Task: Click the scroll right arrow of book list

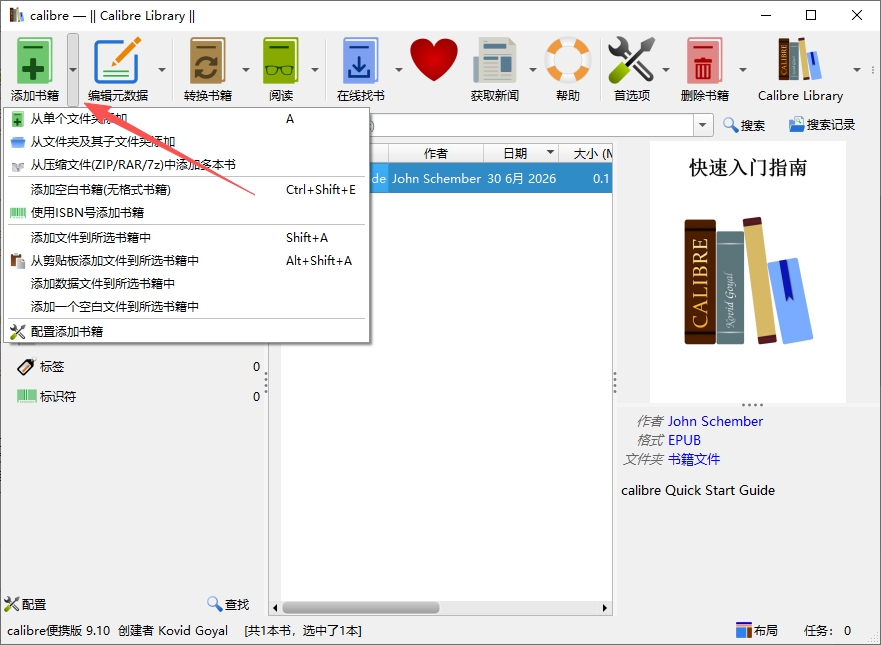Action: [605, 608]
